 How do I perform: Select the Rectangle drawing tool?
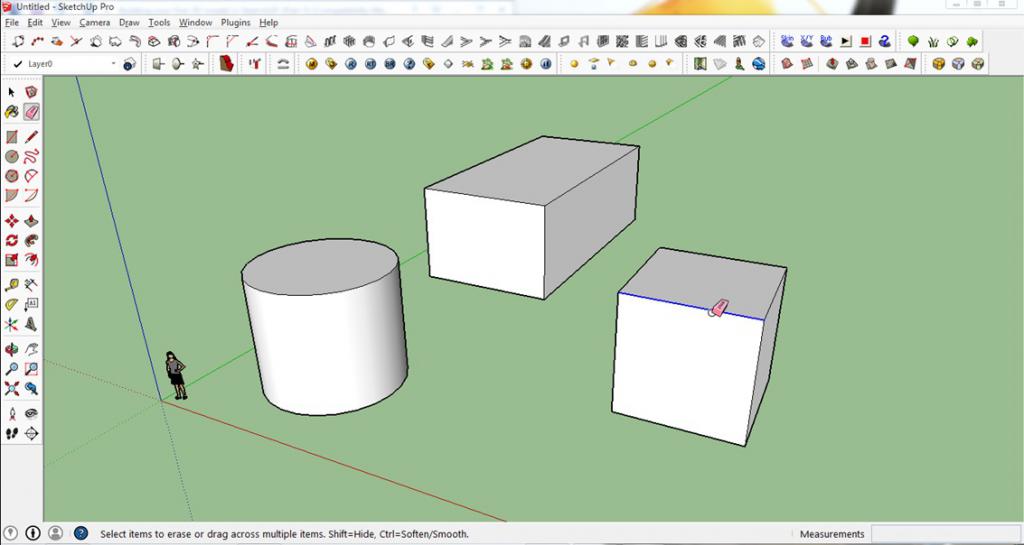tap(12, 137)
